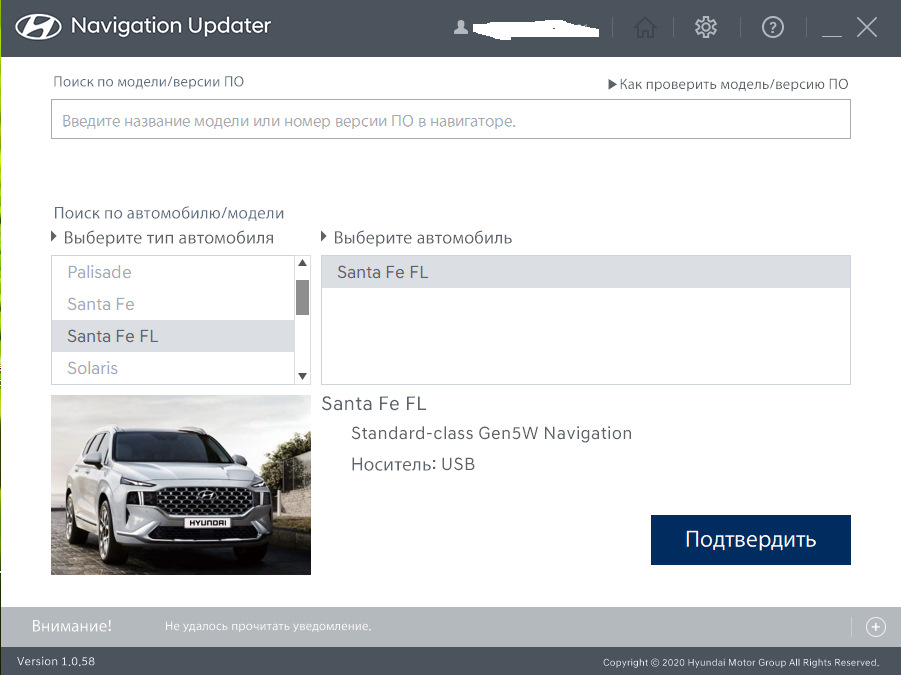
Task: Click the vehicle type list scrollbar thumb
Action: pyautogui.click(x=302, y=298)
